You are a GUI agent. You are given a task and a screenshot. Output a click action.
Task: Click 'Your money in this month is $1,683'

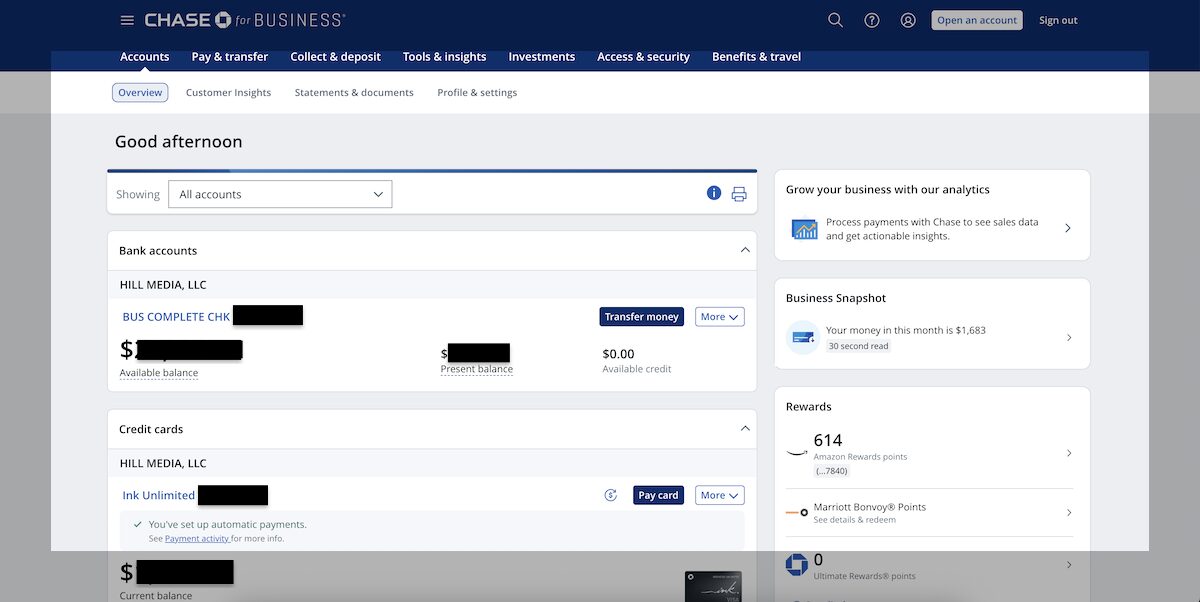click(906, 330)
